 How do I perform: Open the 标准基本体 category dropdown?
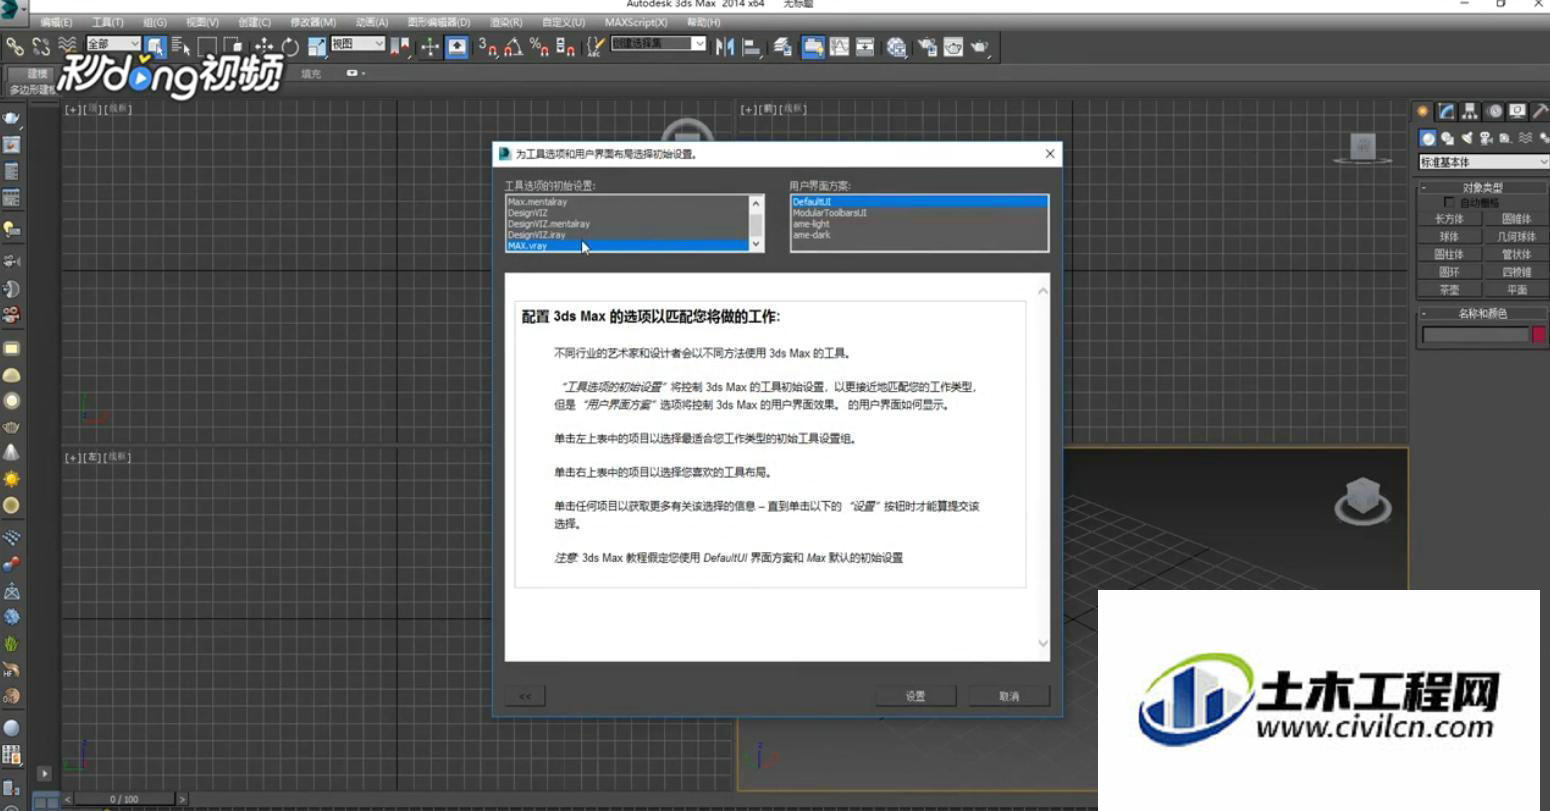[x=1483, y=162]
